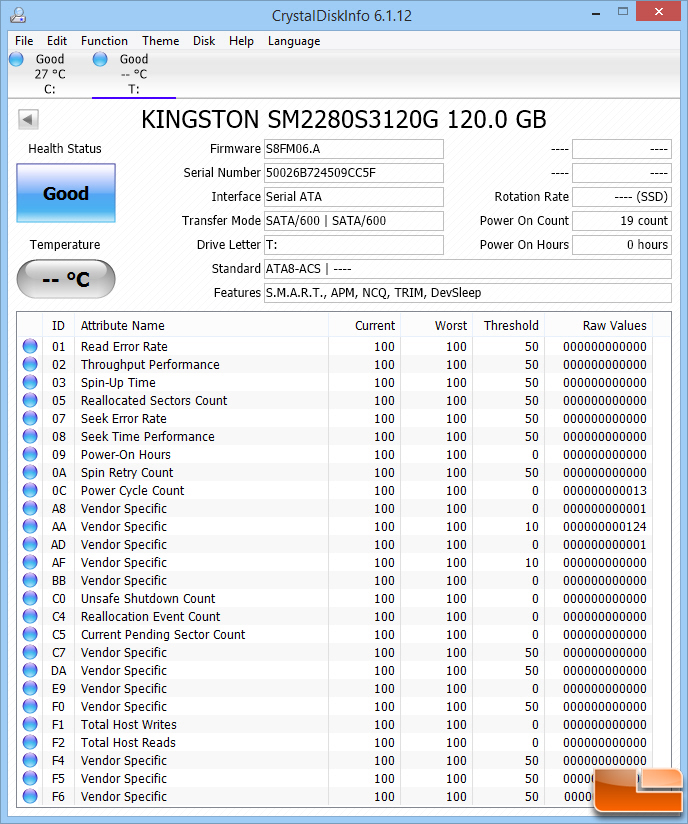Select the C: drive blue status orb
Viewport: 688px width, 824px height.
[16, 59]
